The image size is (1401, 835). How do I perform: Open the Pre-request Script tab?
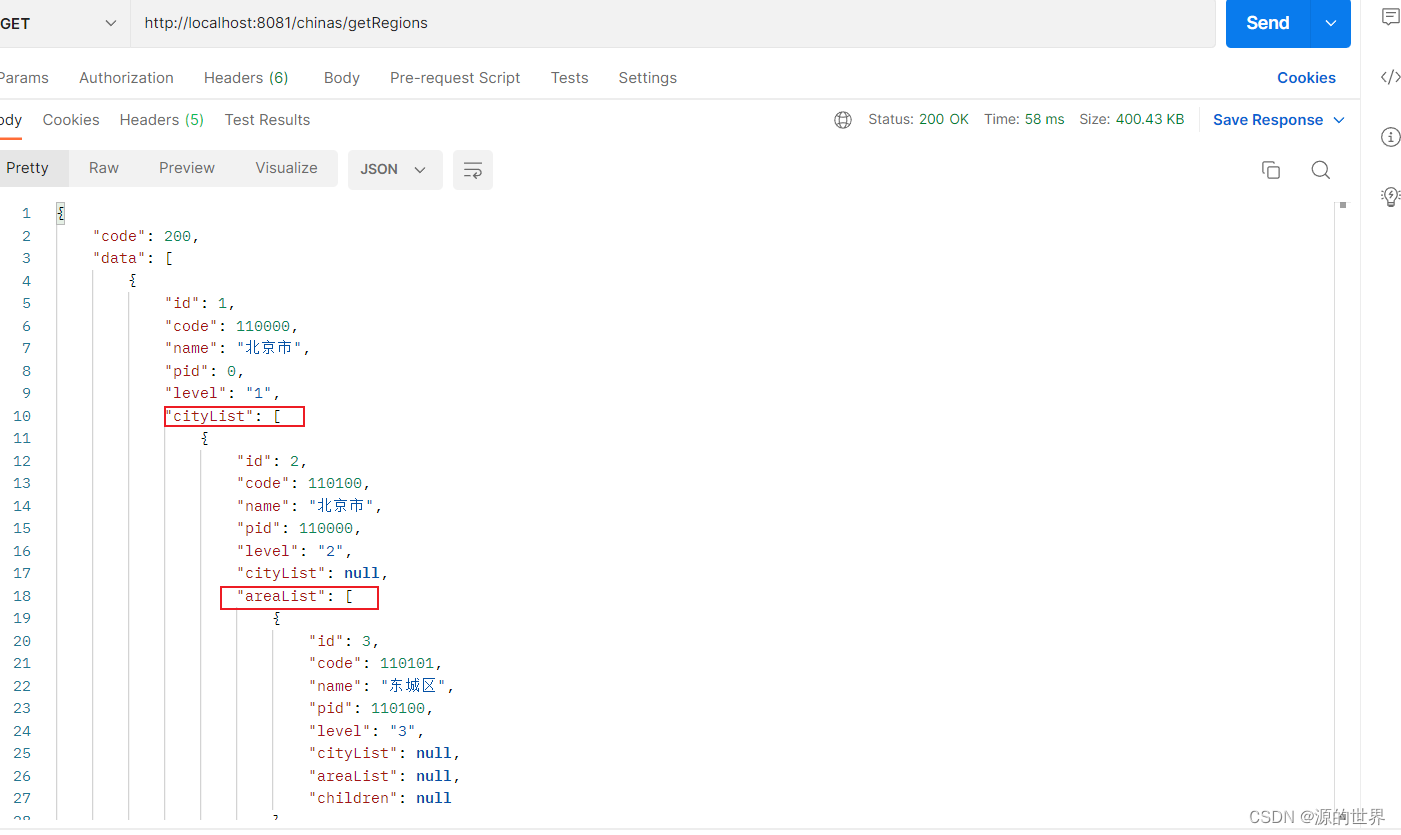455,78
